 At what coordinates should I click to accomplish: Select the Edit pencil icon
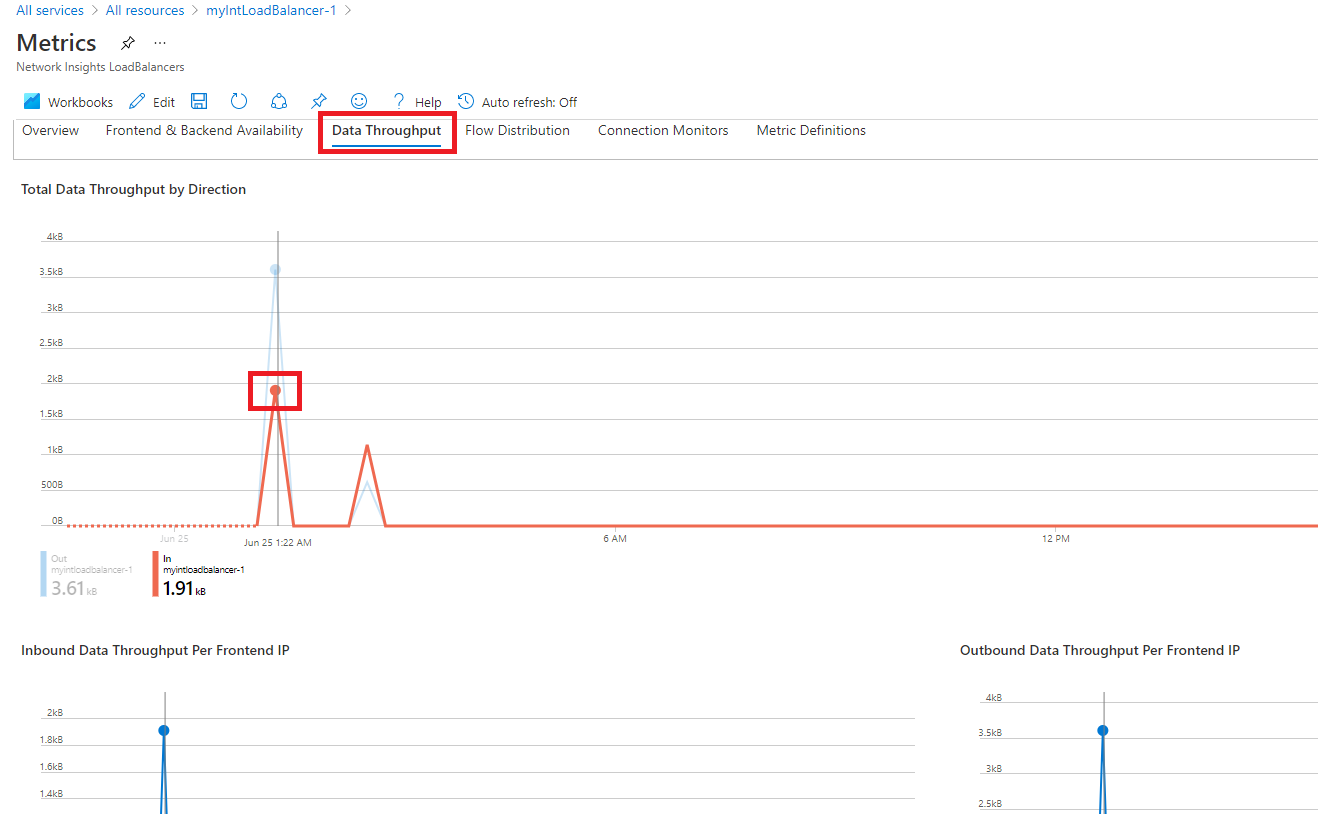point(138,101)
